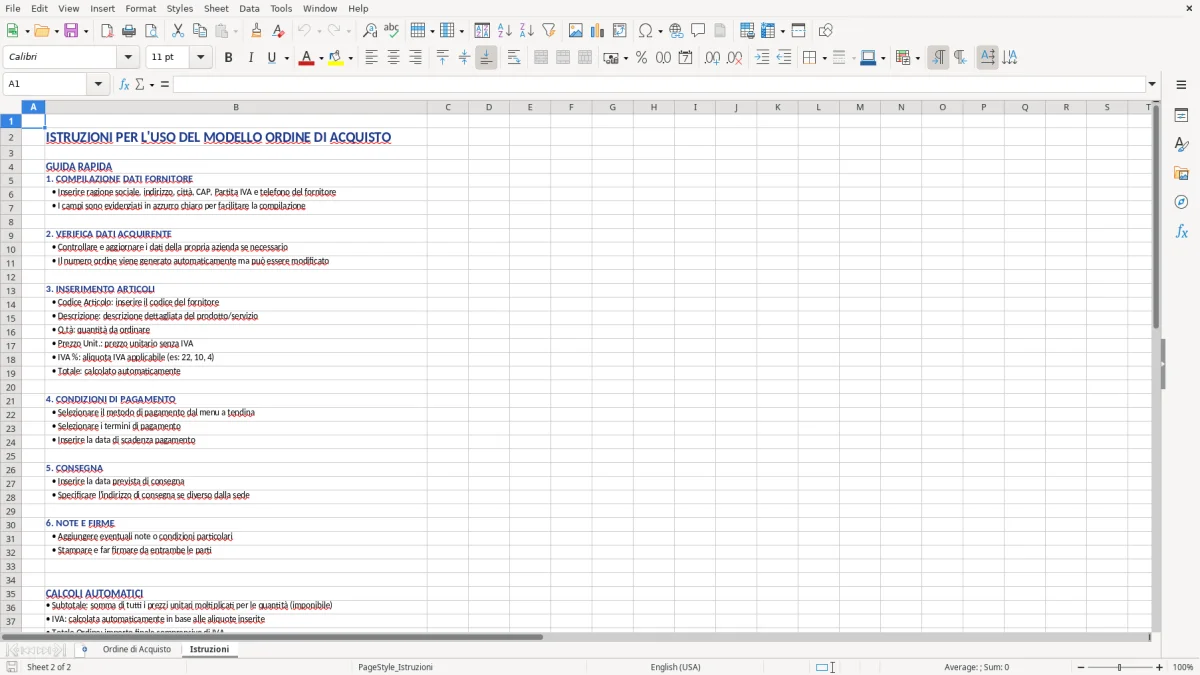Click the Print icon

(x=129, y=31)
